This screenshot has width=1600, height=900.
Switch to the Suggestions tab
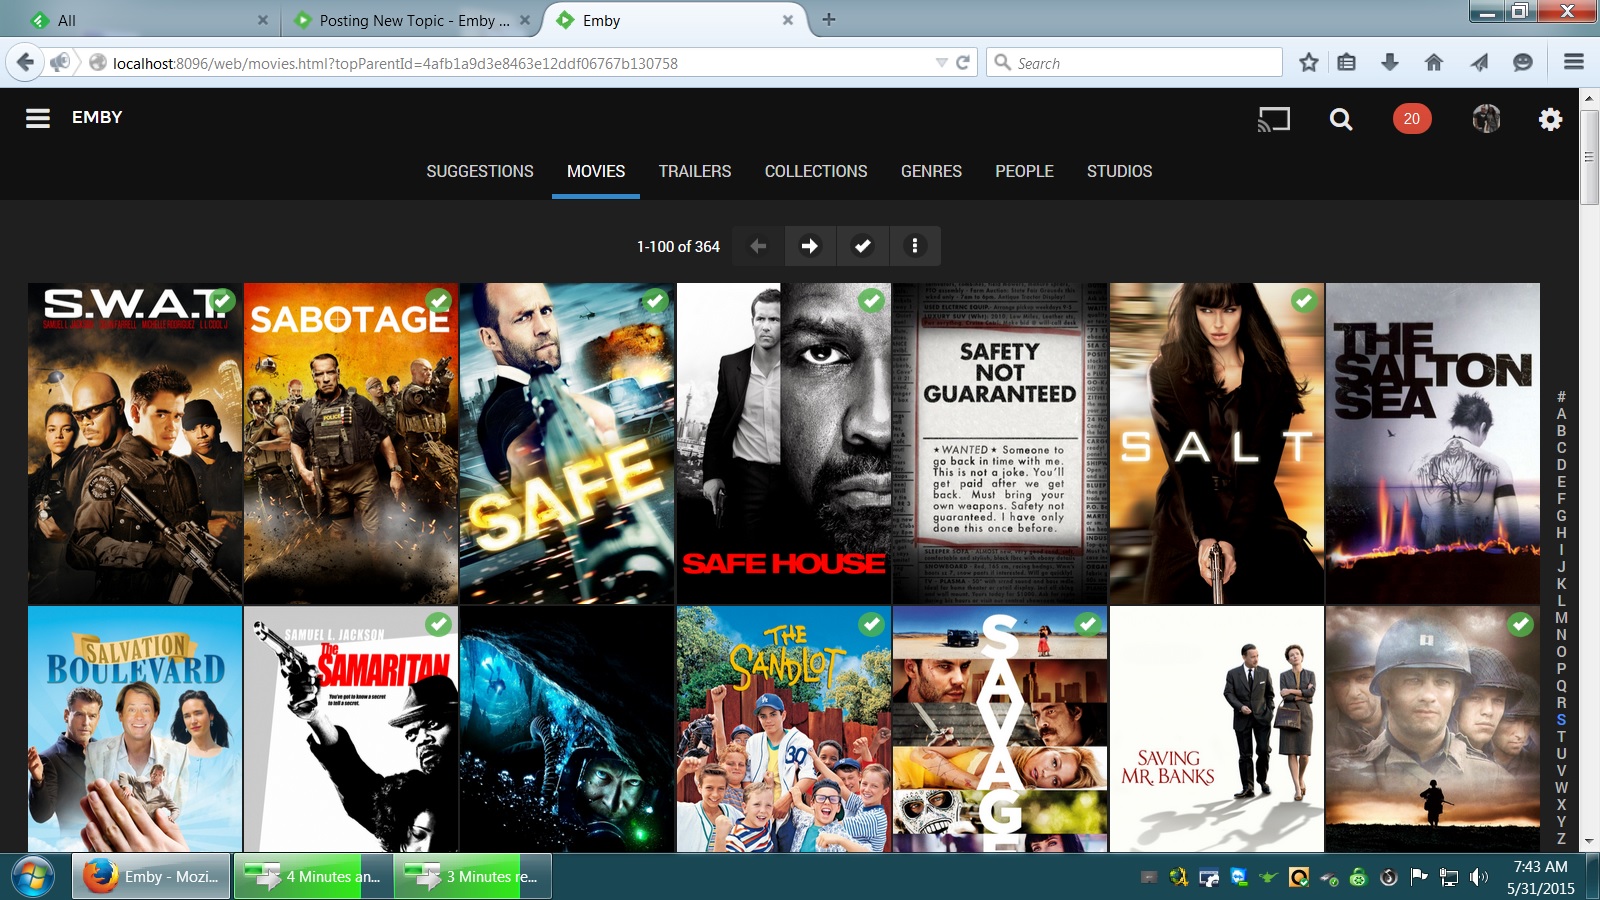point(480,172)
